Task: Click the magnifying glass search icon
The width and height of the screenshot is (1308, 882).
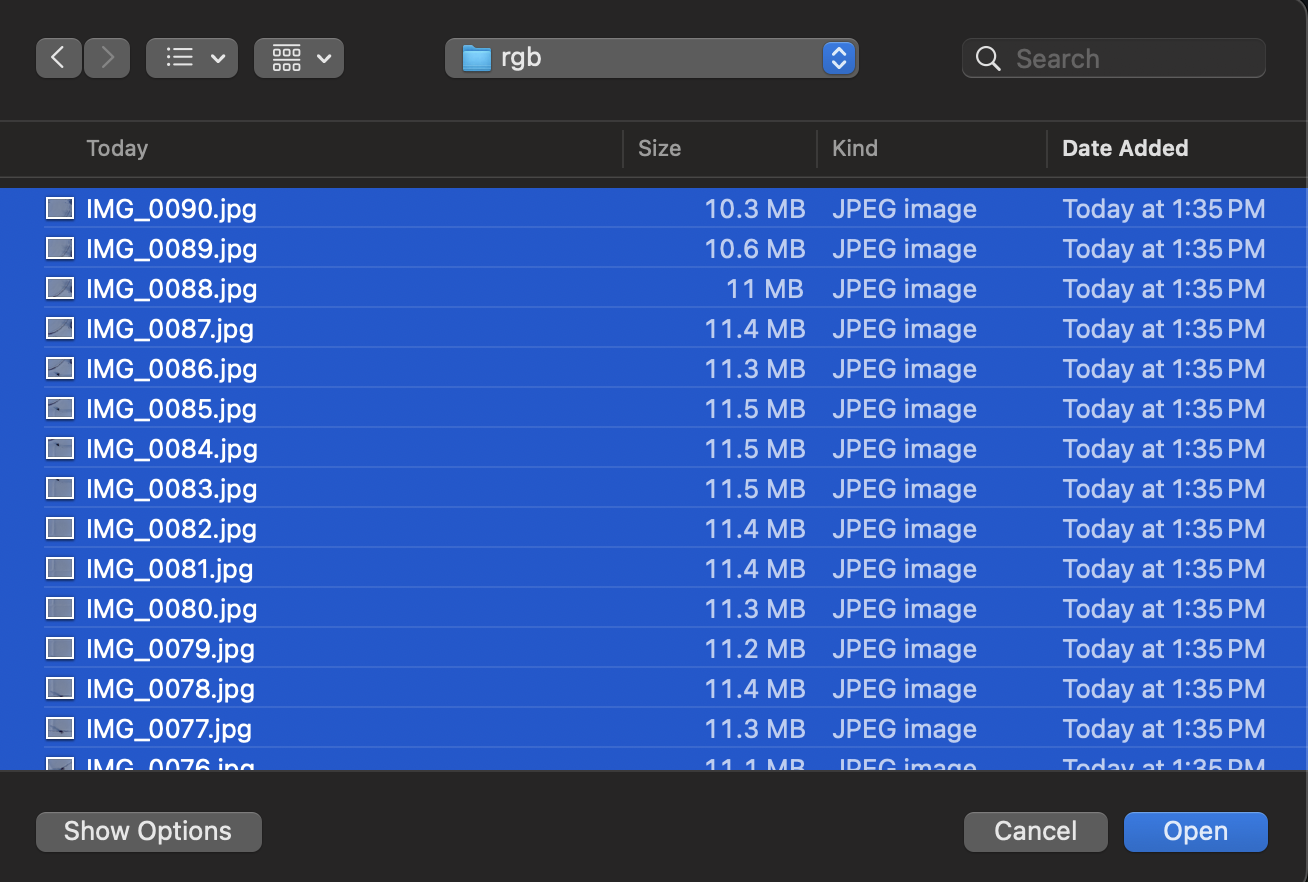Action: 988,59
